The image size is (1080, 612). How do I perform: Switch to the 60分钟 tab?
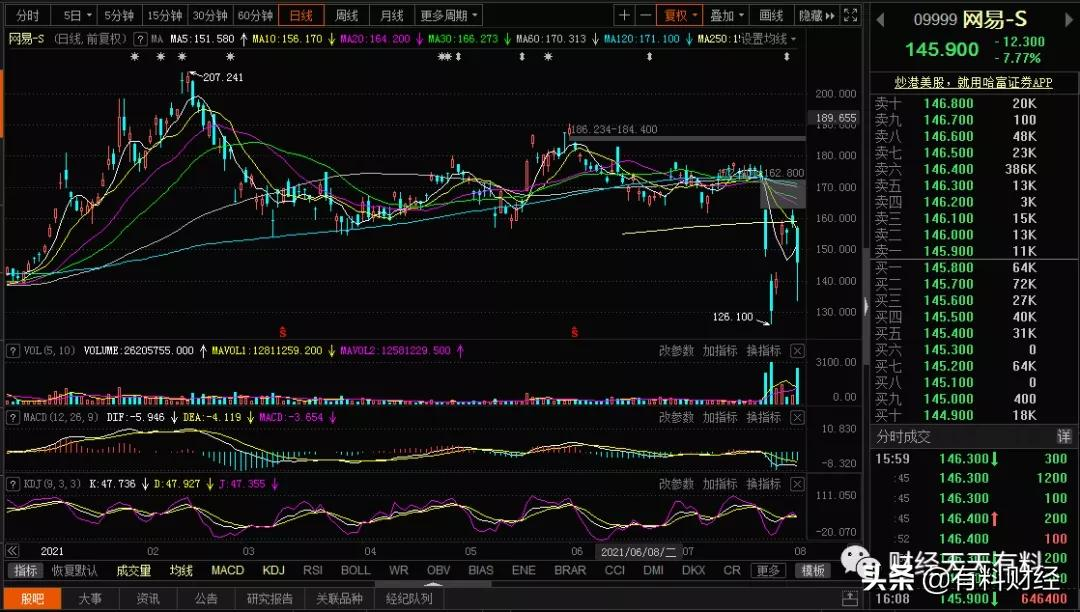tap(255, 15)
